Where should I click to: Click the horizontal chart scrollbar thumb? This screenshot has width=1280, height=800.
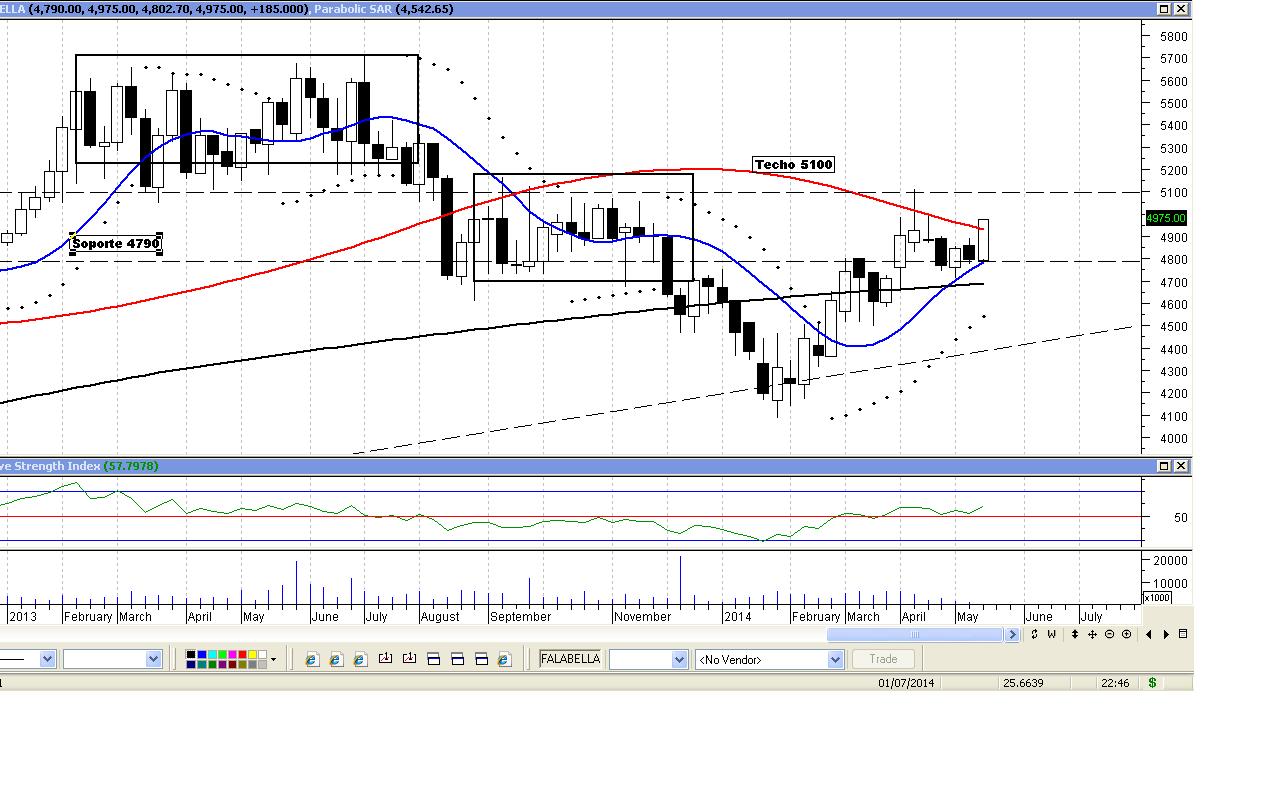coord(915,634)
